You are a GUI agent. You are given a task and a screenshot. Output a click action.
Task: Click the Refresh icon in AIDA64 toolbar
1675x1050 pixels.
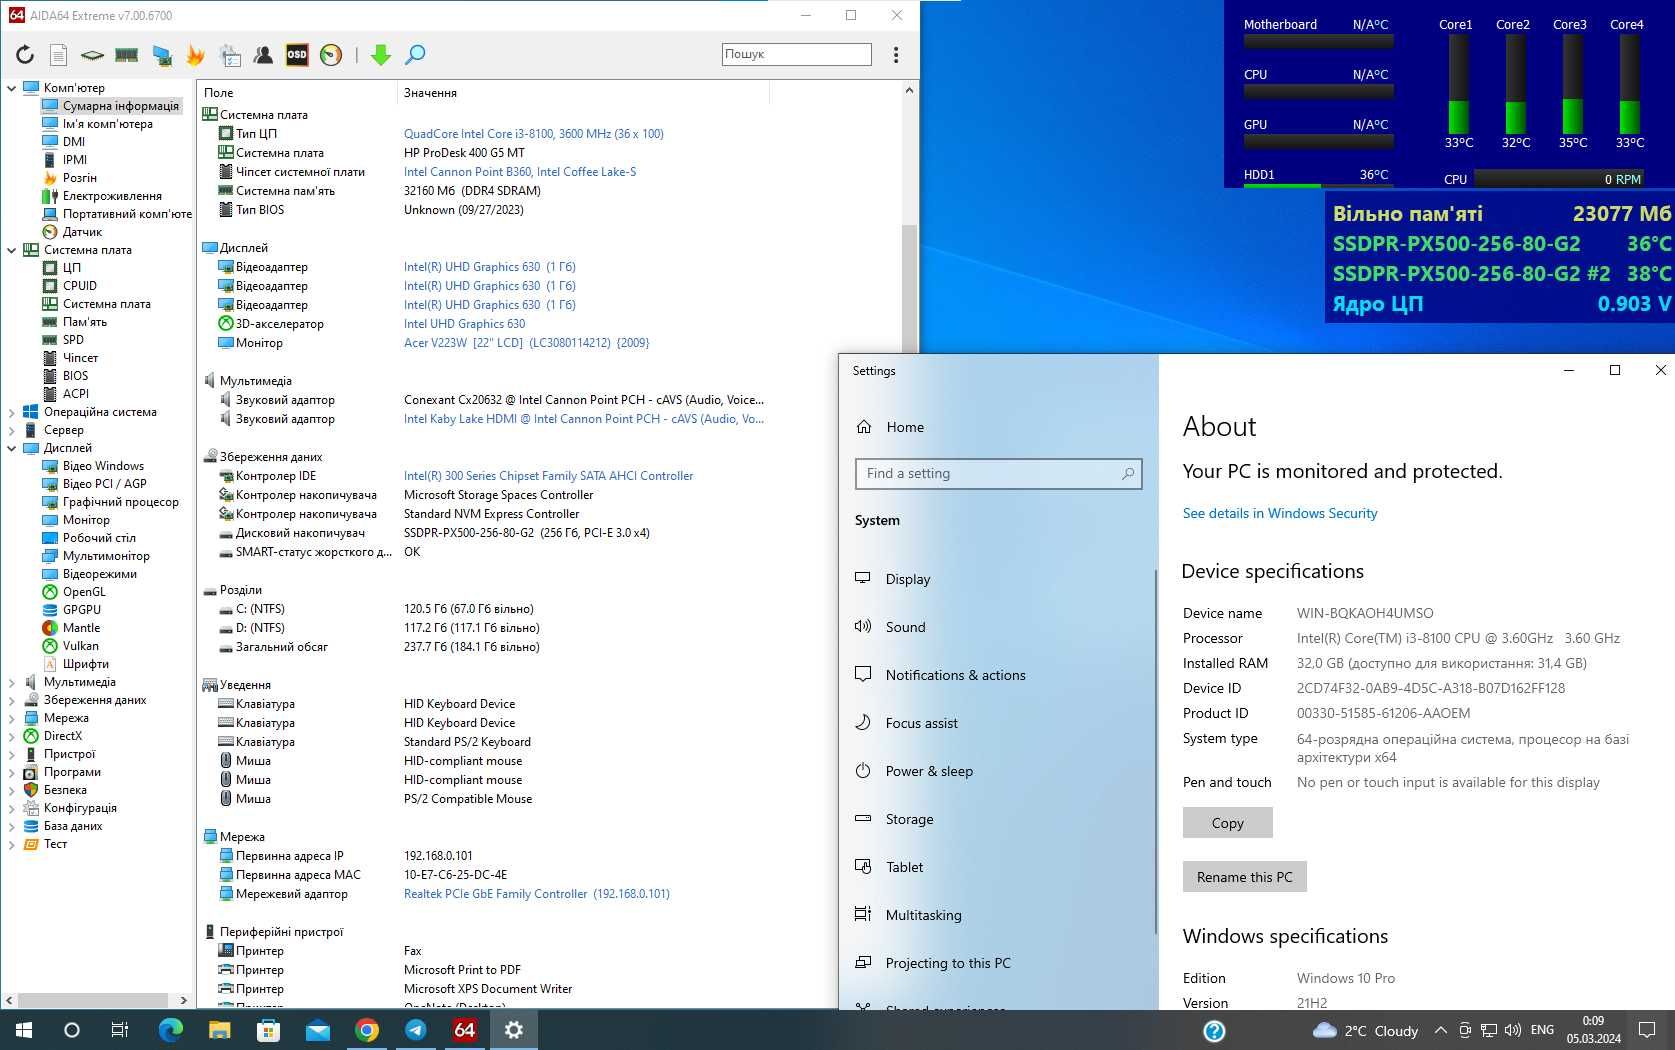pyautogui.click(x=25, y=55)
